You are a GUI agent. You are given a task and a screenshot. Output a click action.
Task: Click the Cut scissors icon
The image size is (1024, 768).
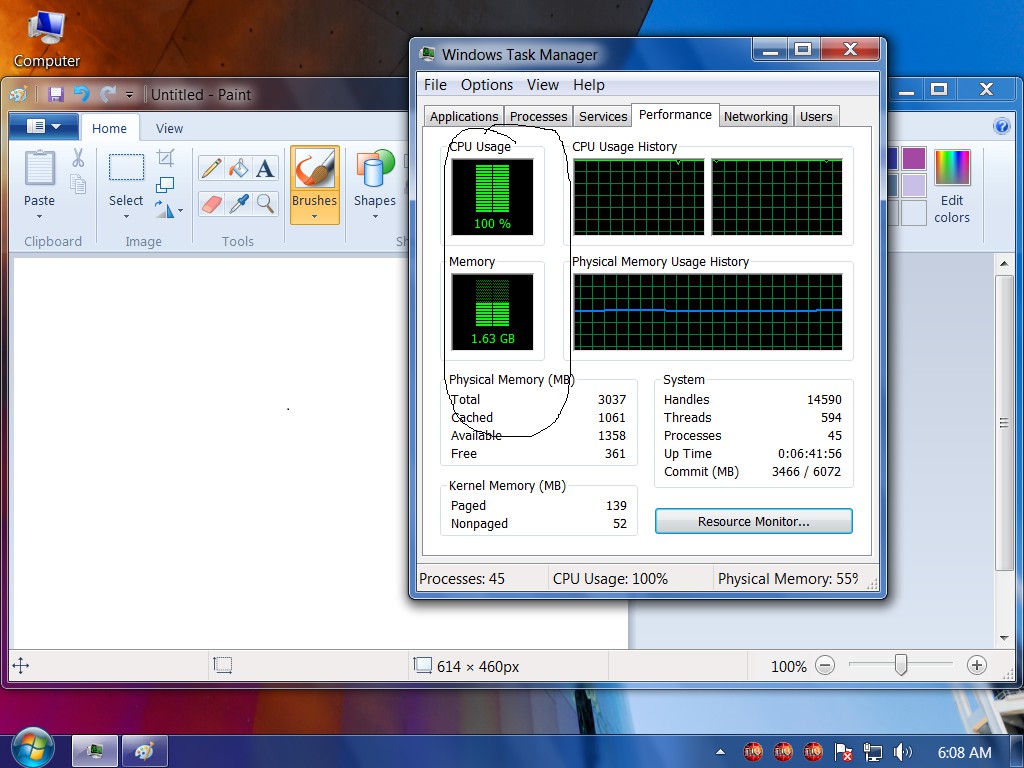[78, 157]
